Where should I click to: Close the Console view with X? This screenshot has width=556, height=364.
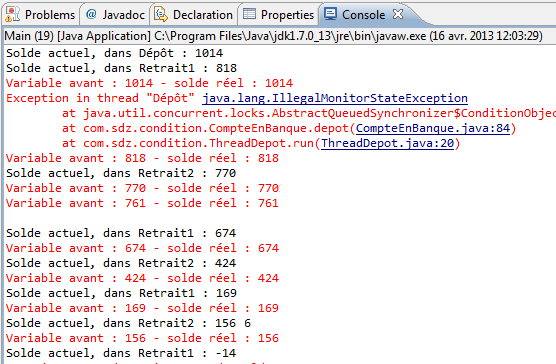coord(398,14)
